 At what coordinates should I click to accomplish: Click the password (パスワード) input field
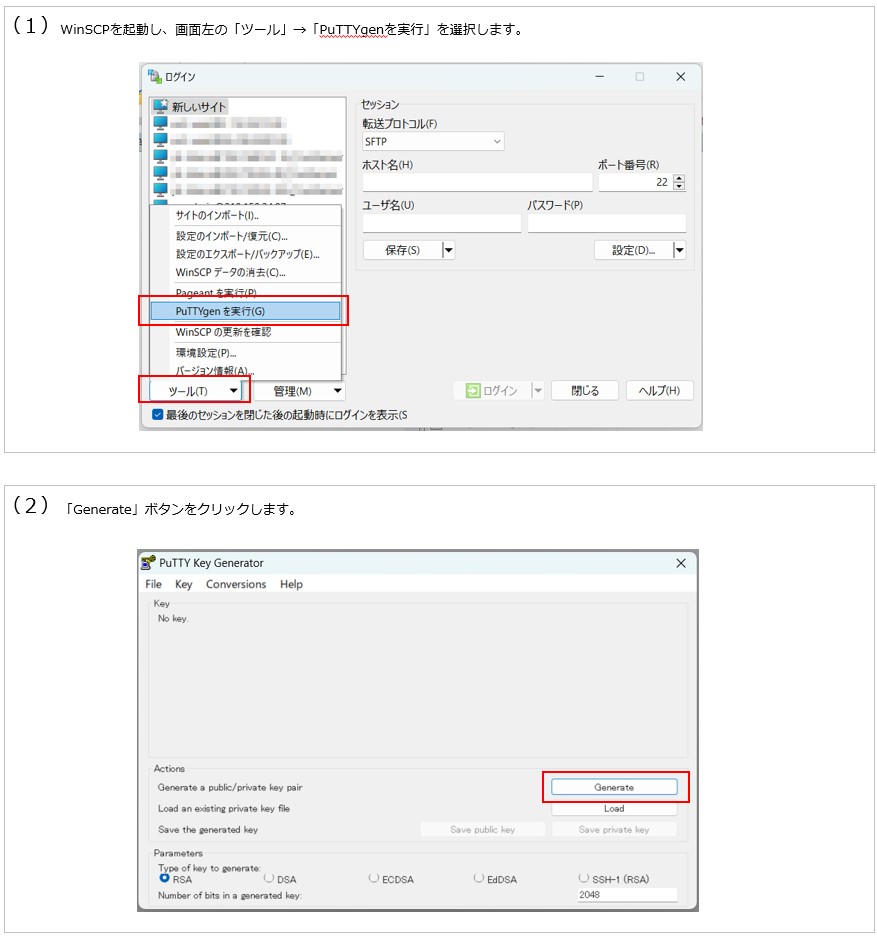[x=606, y=223]
